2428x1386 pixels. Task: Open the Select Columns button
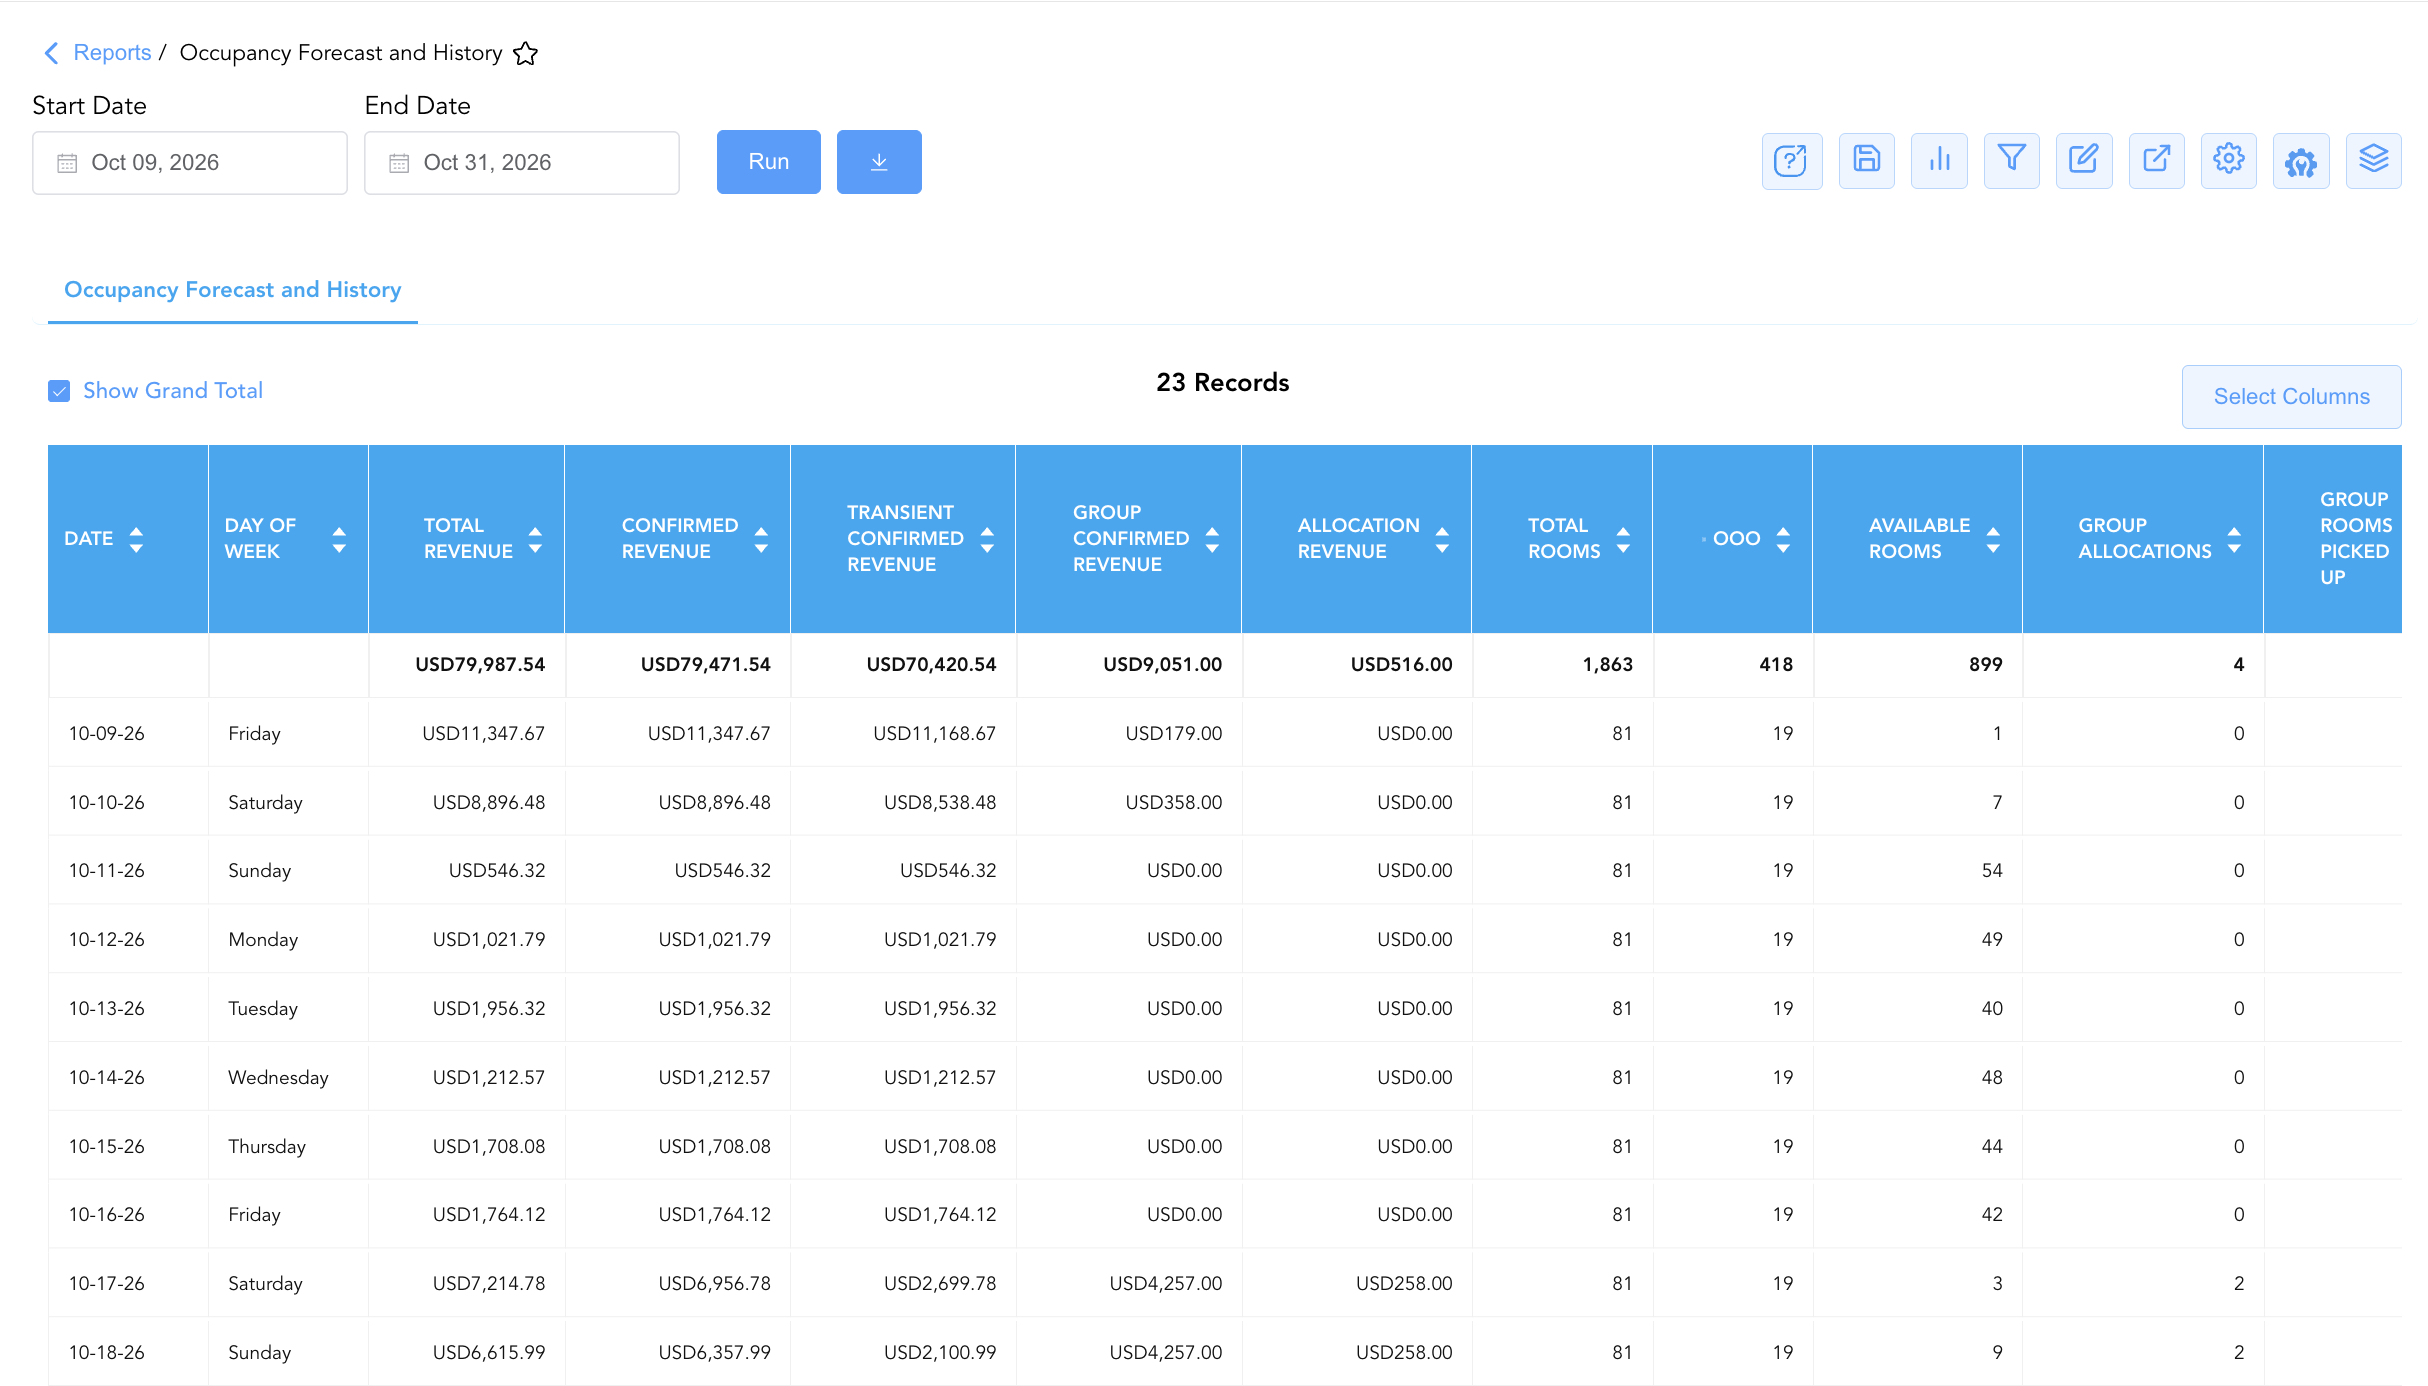pyautogui.click(x=2291, y=397)
